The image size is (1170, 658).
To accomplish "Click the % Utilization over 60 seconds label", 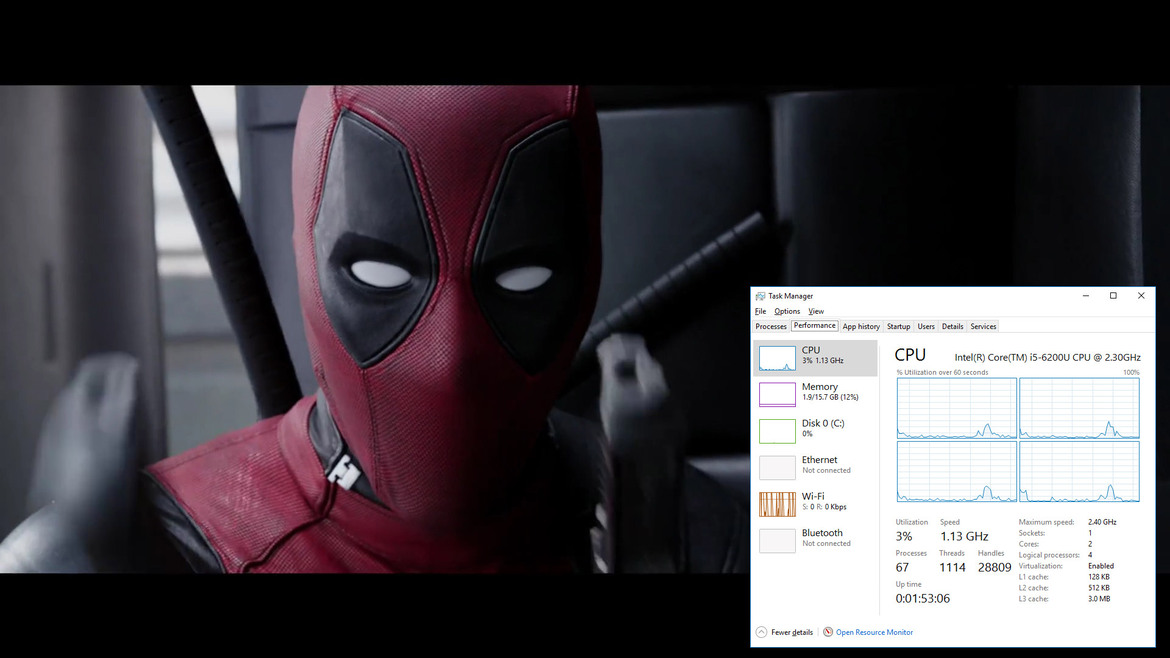I will tap(942, 372).
